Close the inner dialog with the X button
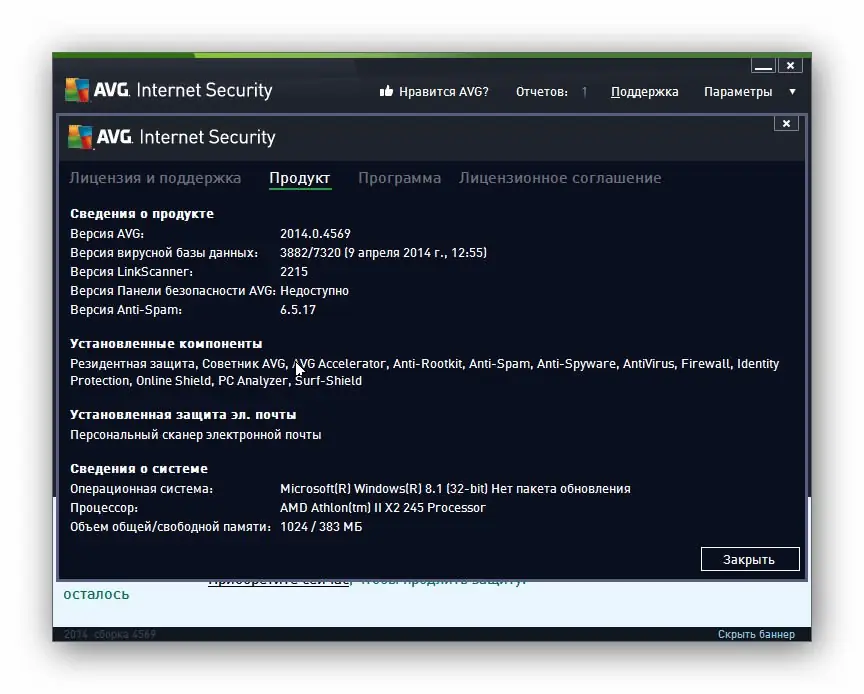 (x=786, y=123)
